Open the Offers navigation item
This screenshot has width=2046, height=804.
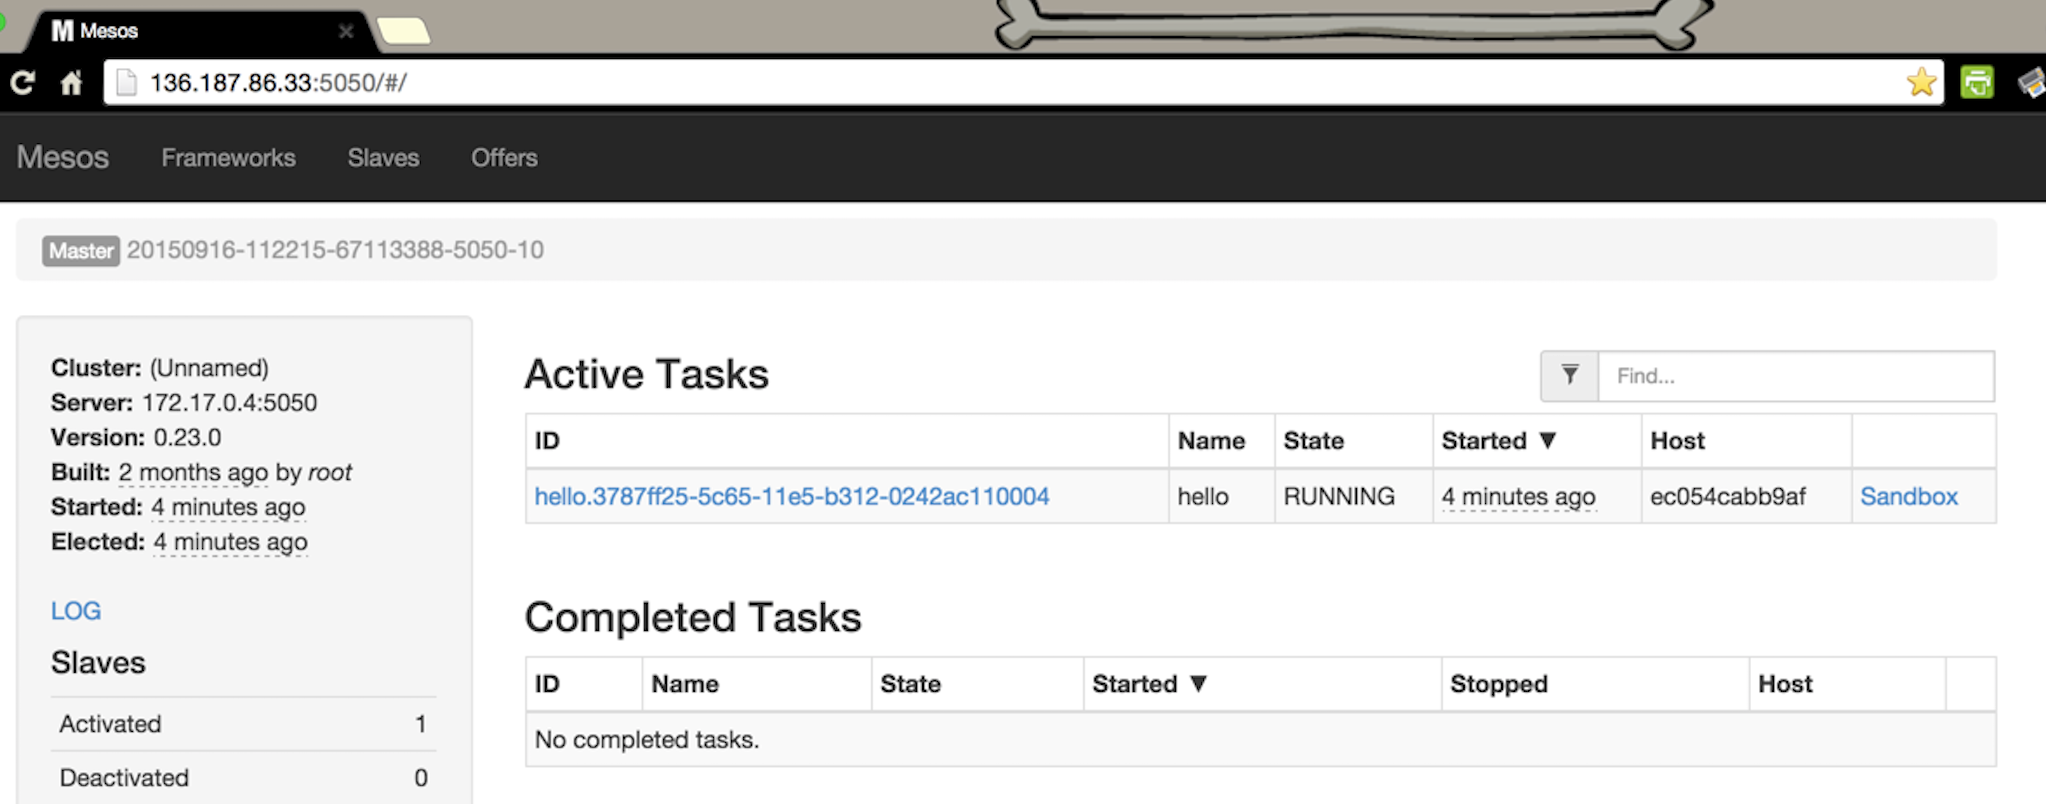pos(504,157)
